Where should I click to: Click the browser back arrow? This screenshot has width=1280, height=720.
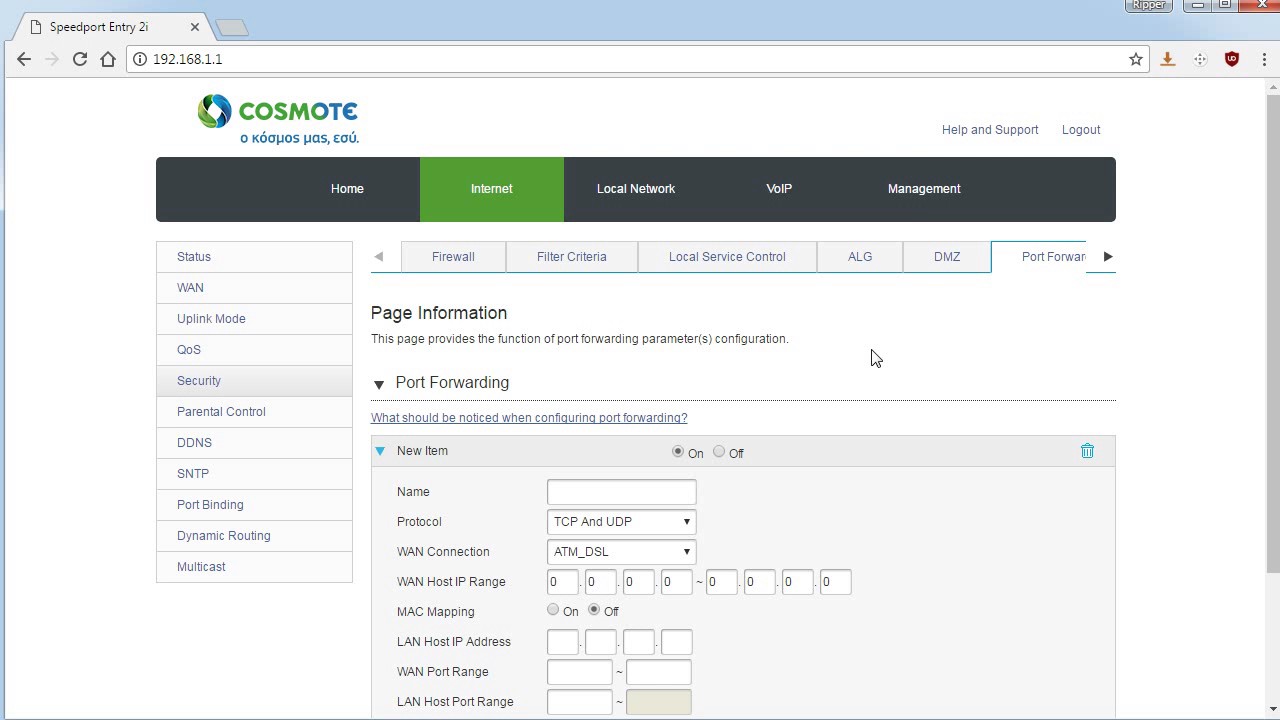click(x=24, y=59)
